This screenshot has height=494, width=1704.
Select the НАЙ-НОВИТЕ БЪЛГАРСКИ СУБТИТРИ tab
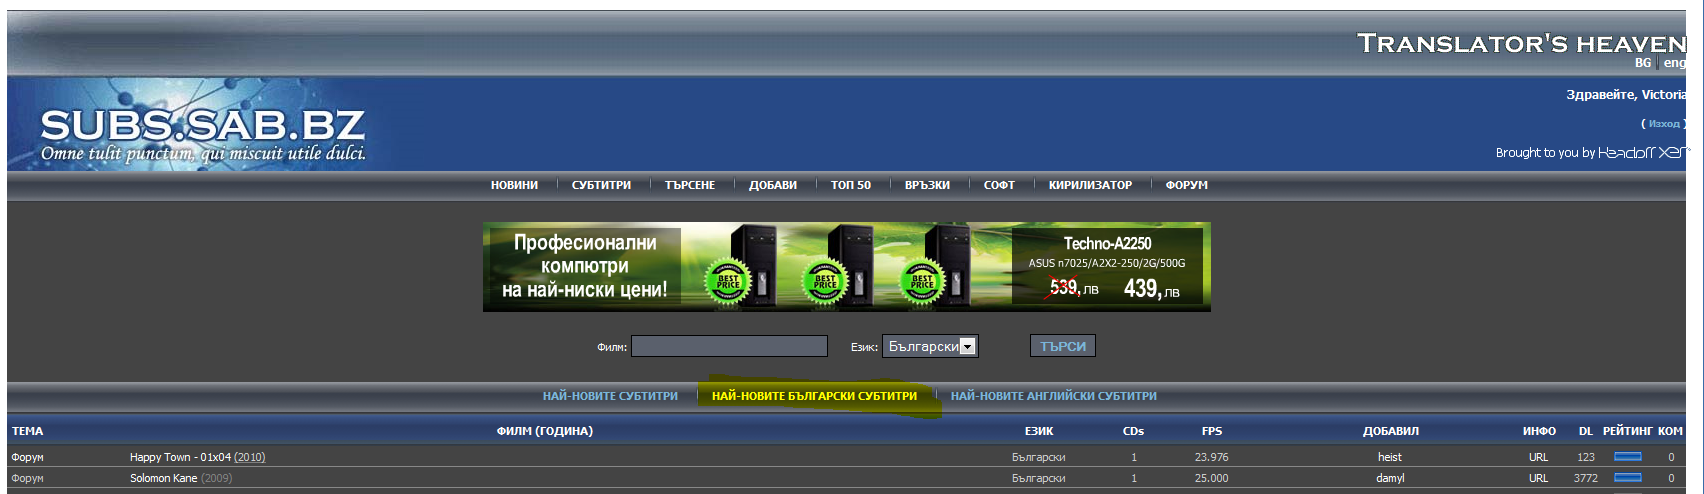pos(814,396)
